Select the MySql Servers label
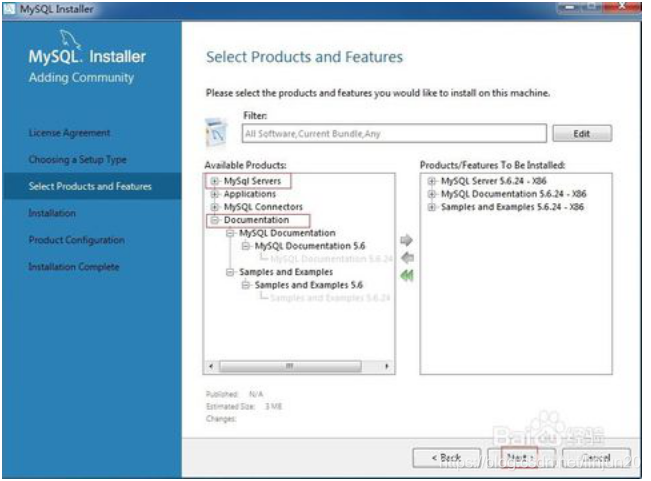 252,181
